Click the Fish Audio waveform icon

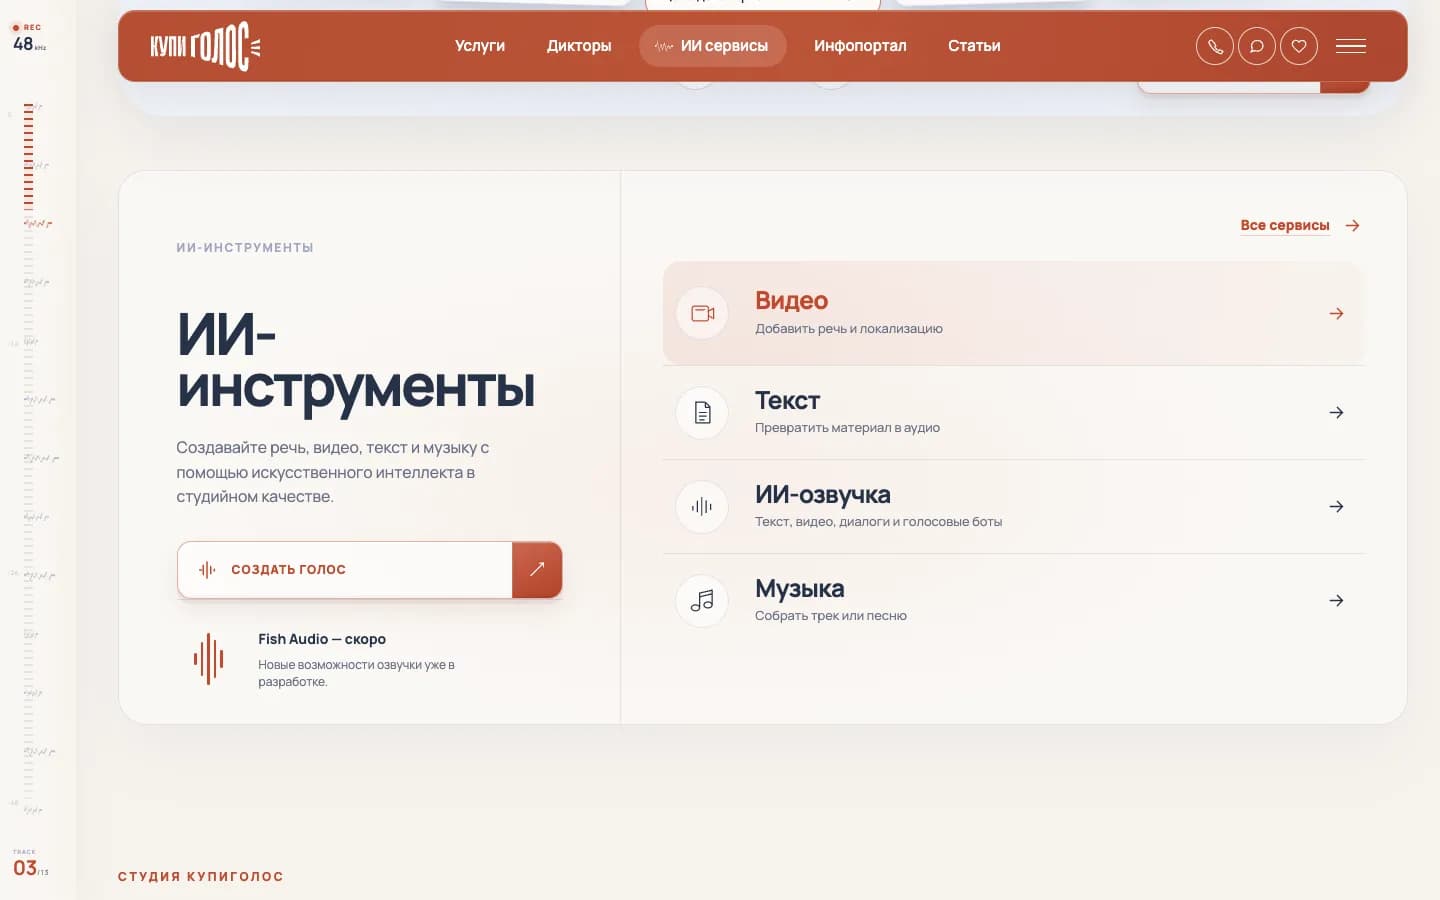tap(208, 659)
